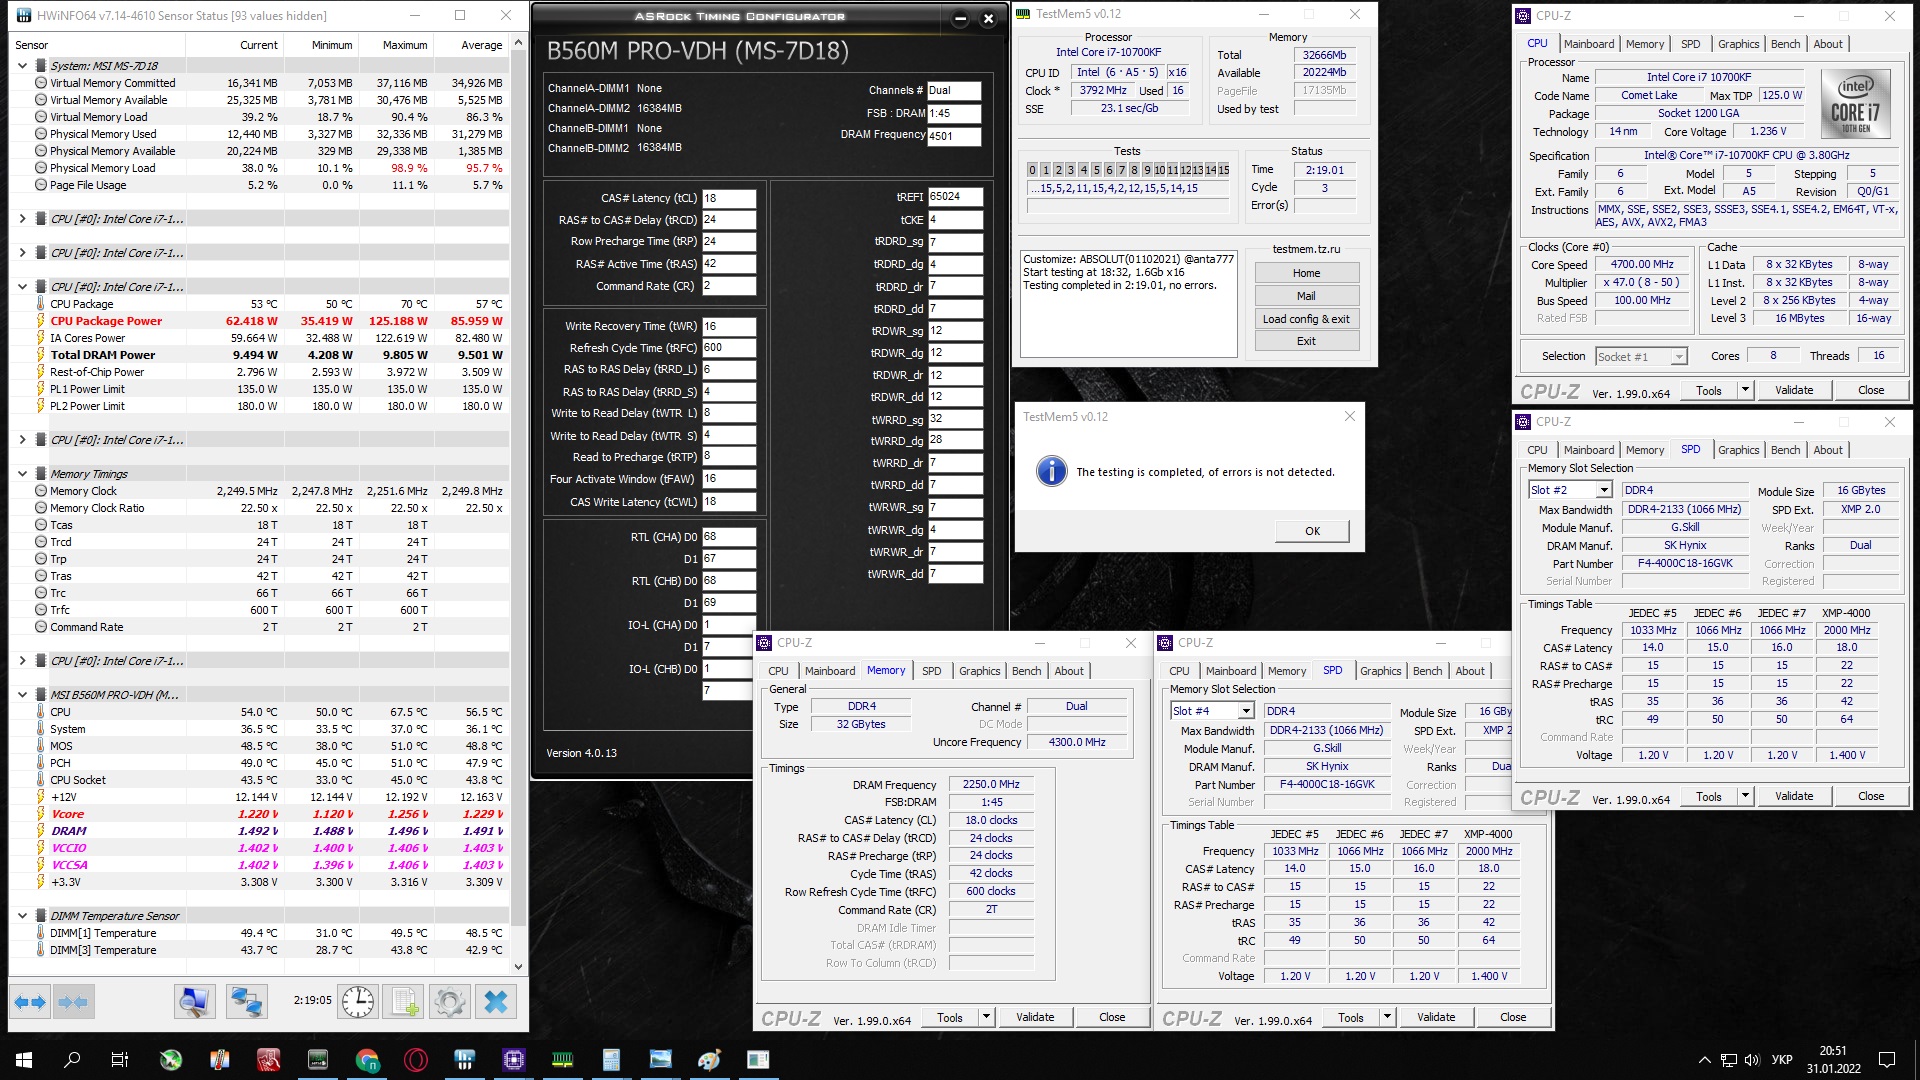This screenshot has height=1080, width=1920.
Task: Click HWiNFO clock reset timer icon
Action: [357, 1001]
